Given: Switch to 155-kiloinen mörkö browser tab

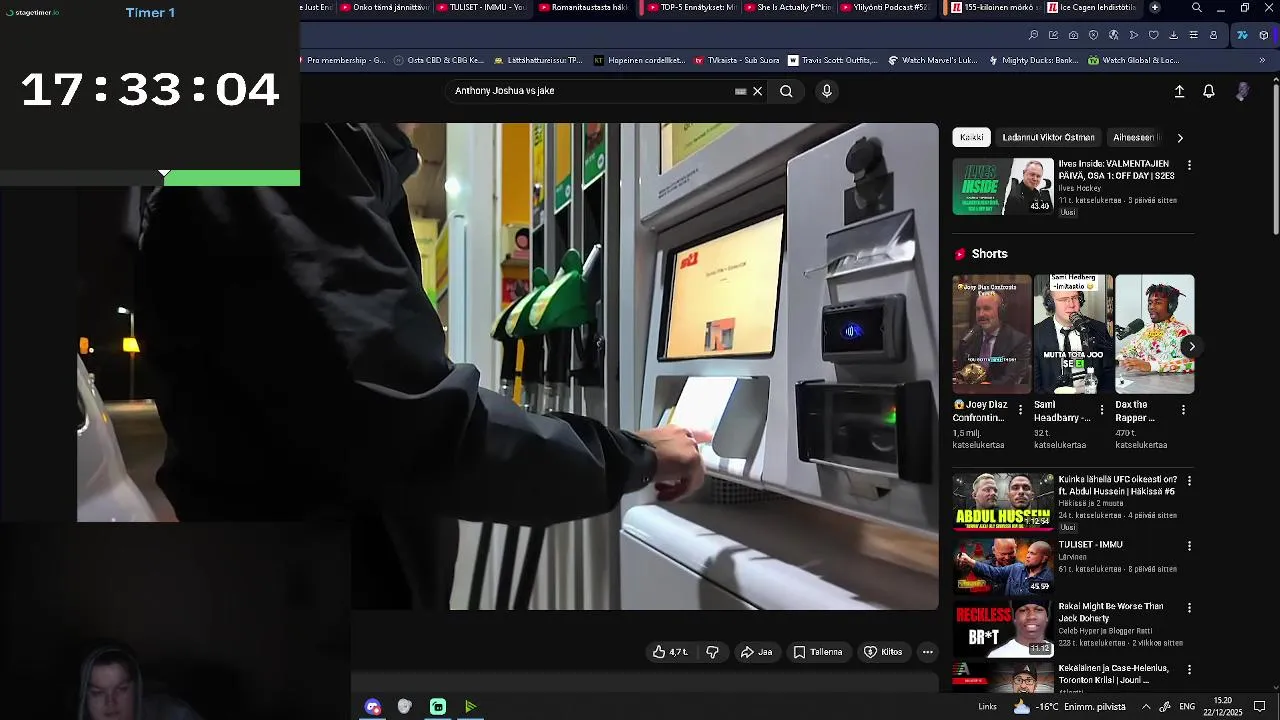Looking at the screenshot, I should pyautogui.click(x=992, y=8).
